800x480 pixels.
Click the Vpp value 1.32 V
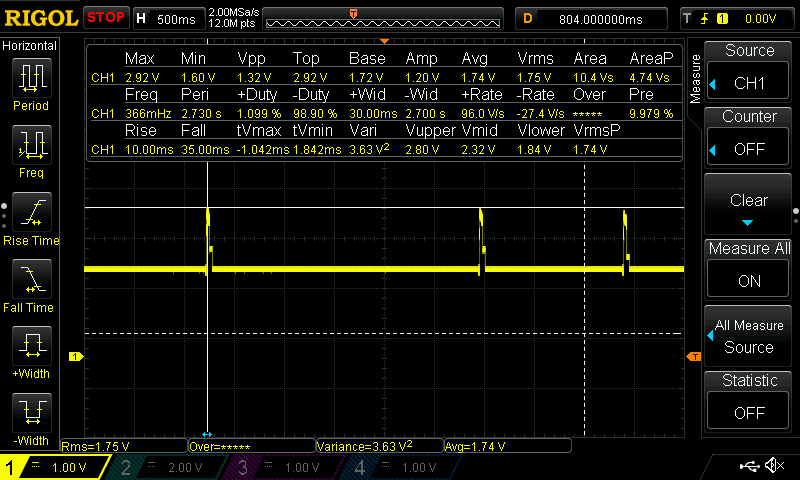pyautogui.click(x=254, y=78)
